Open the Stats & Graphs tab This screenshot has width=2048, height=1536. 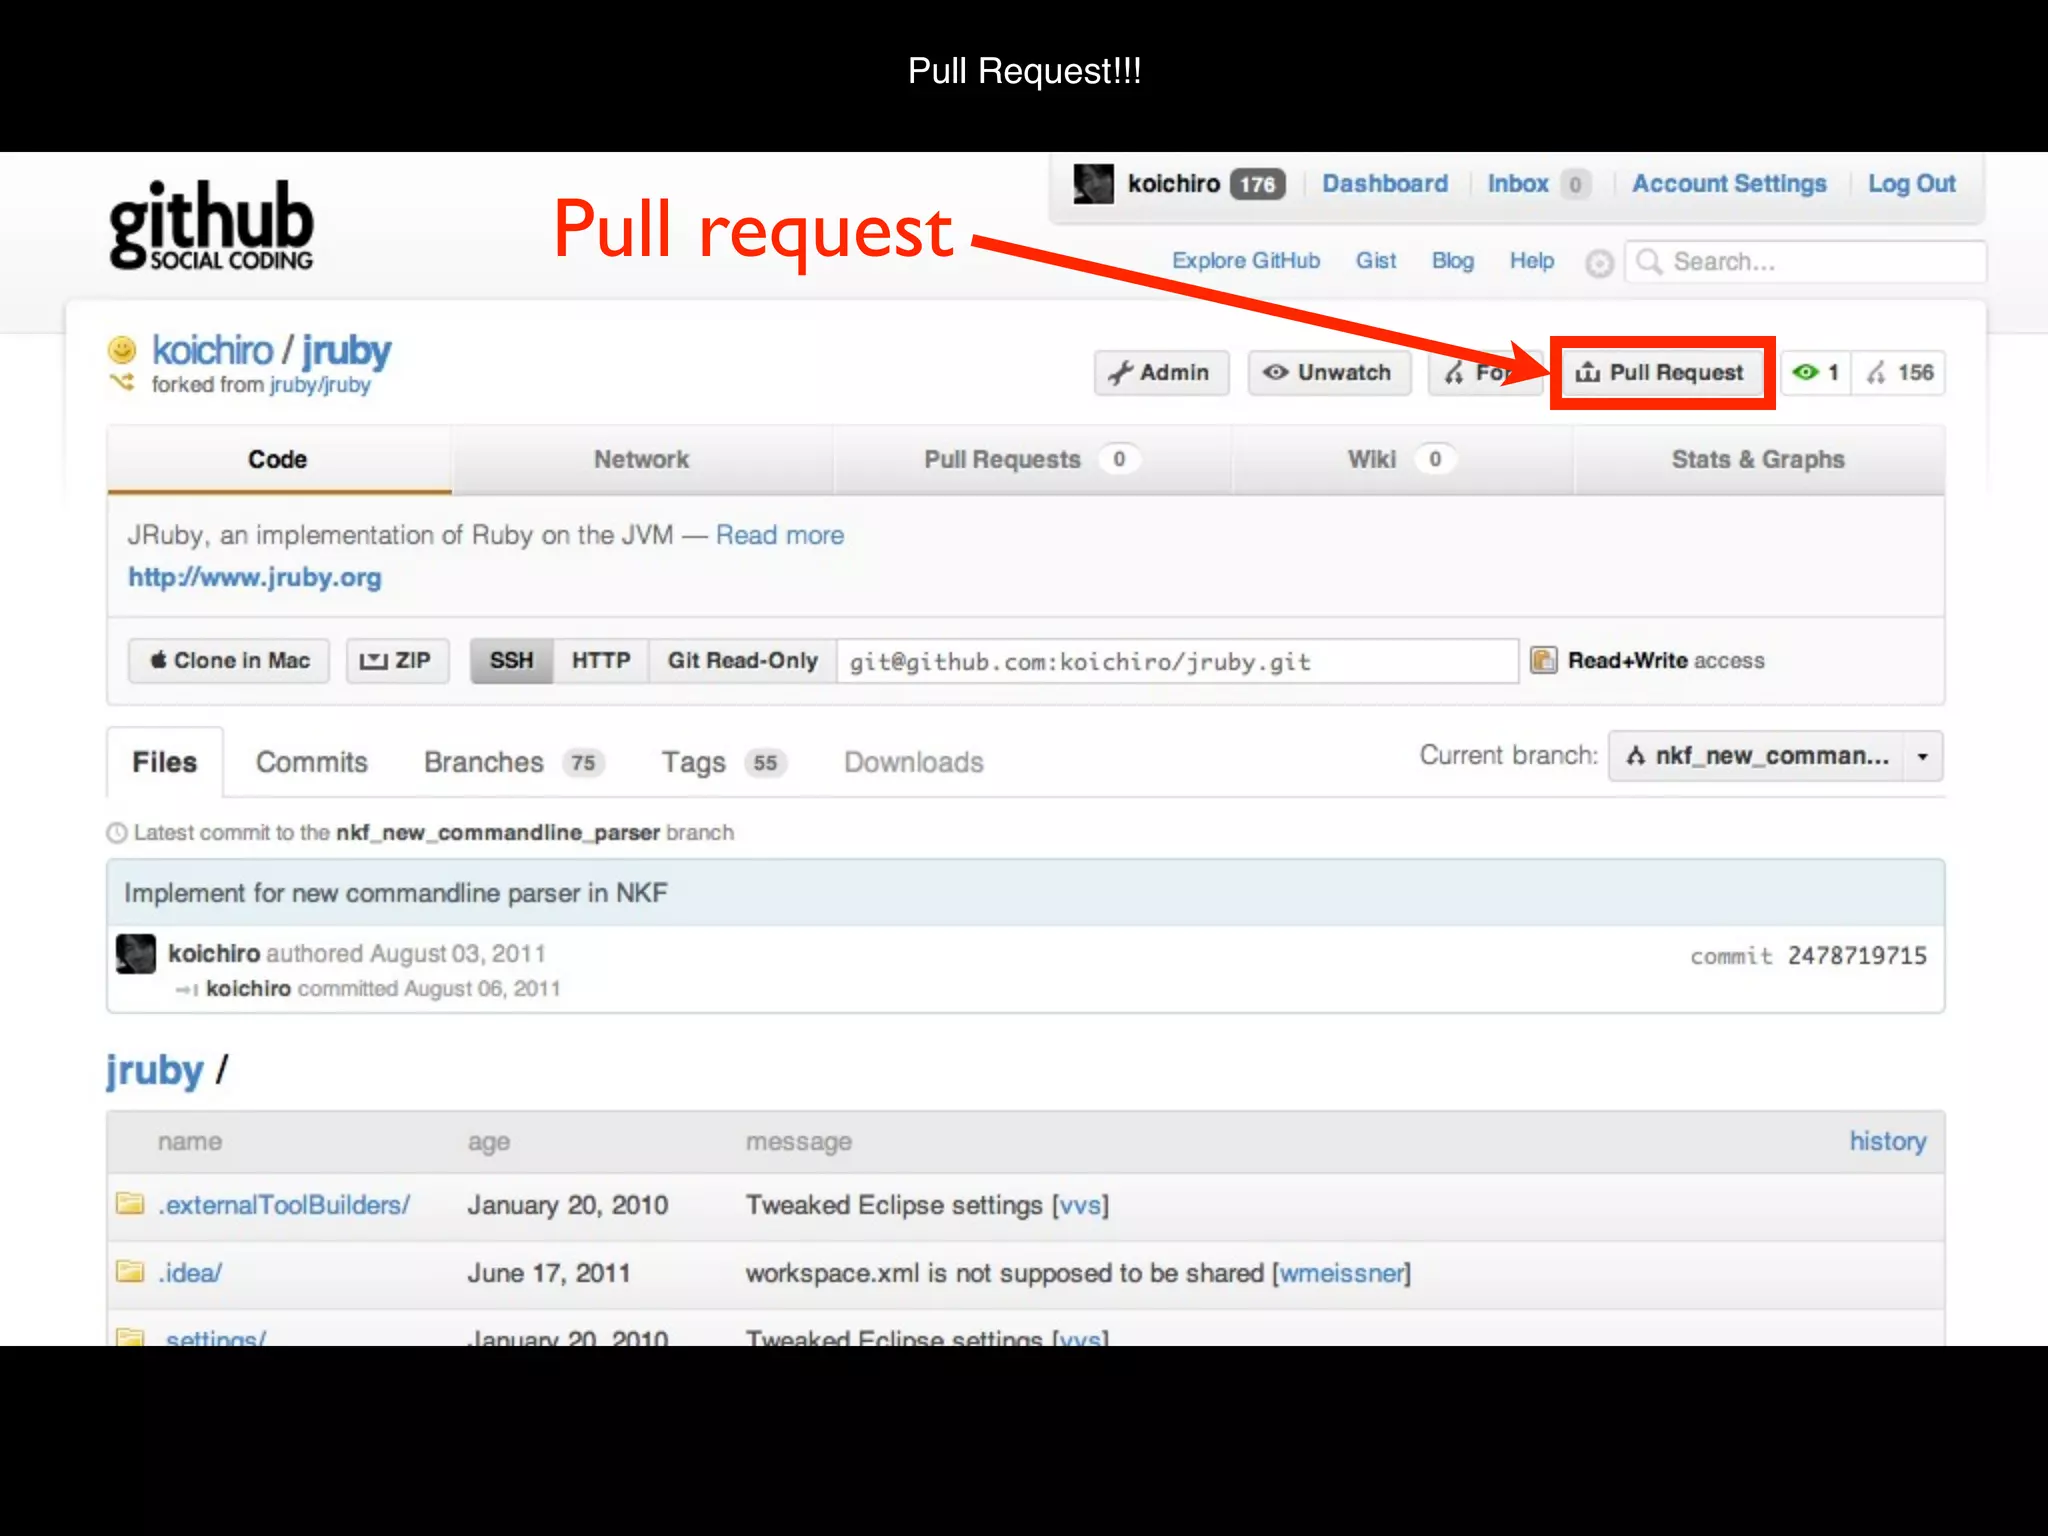[x=1758, y=460]
